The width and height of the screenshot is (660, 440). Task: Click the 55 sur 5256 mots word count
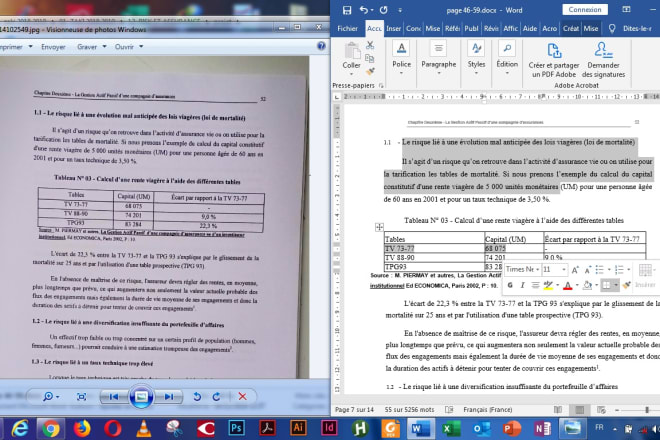click(x=409, y=410)
